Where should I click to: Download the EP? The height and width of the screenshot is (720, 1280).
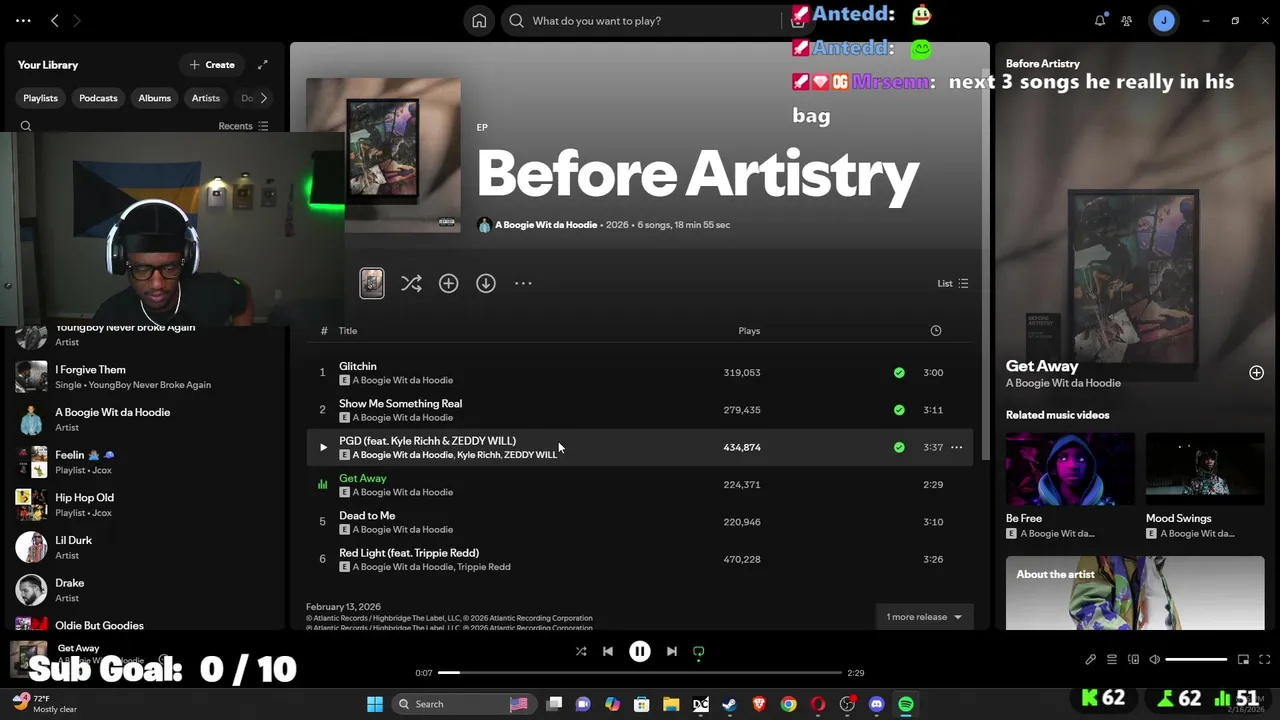point(486,284)
